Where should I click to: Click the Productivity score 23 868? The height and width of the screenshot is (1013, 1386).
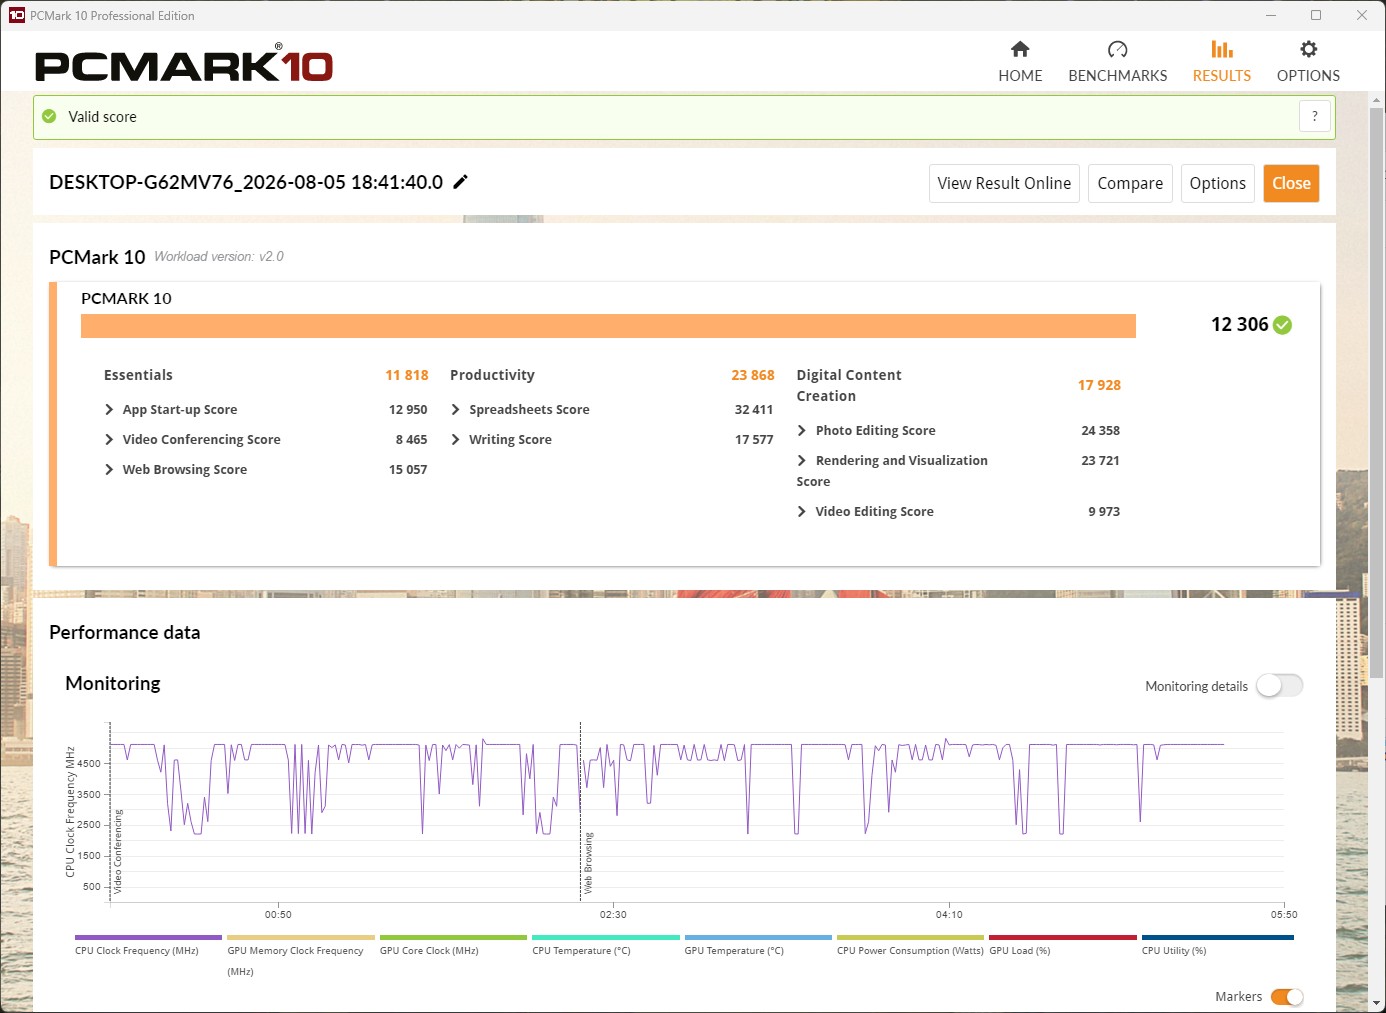click(753, 375)
